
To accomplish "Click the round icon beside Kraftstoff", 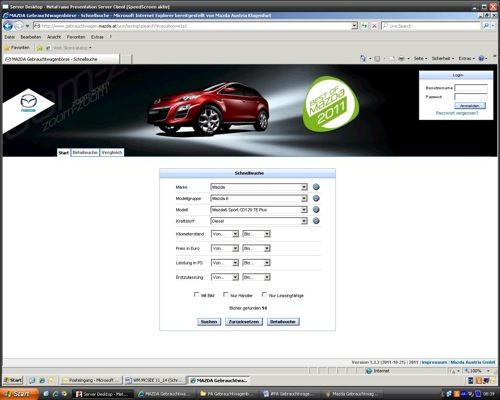I will click(x=316, y=221).
